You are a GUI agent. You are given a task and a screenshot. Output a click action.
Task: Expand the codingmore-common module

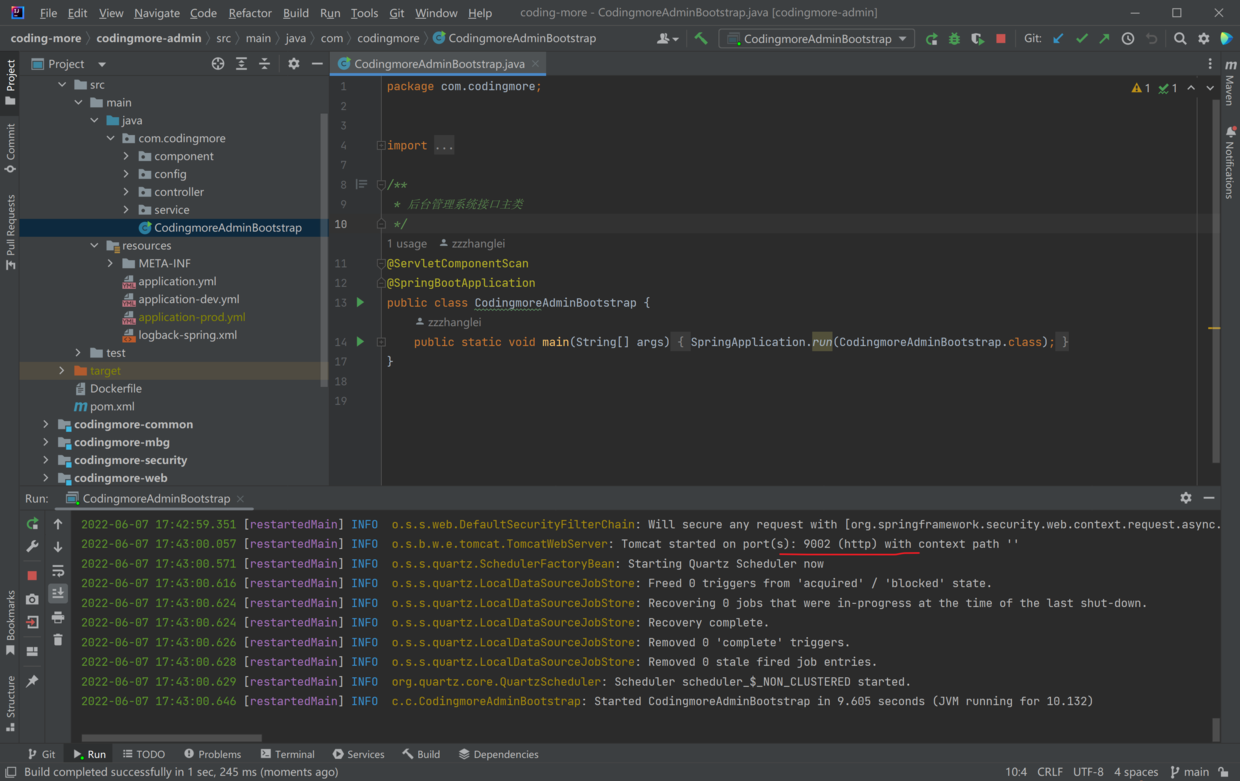pyautogui.click(x=46, y=424)
